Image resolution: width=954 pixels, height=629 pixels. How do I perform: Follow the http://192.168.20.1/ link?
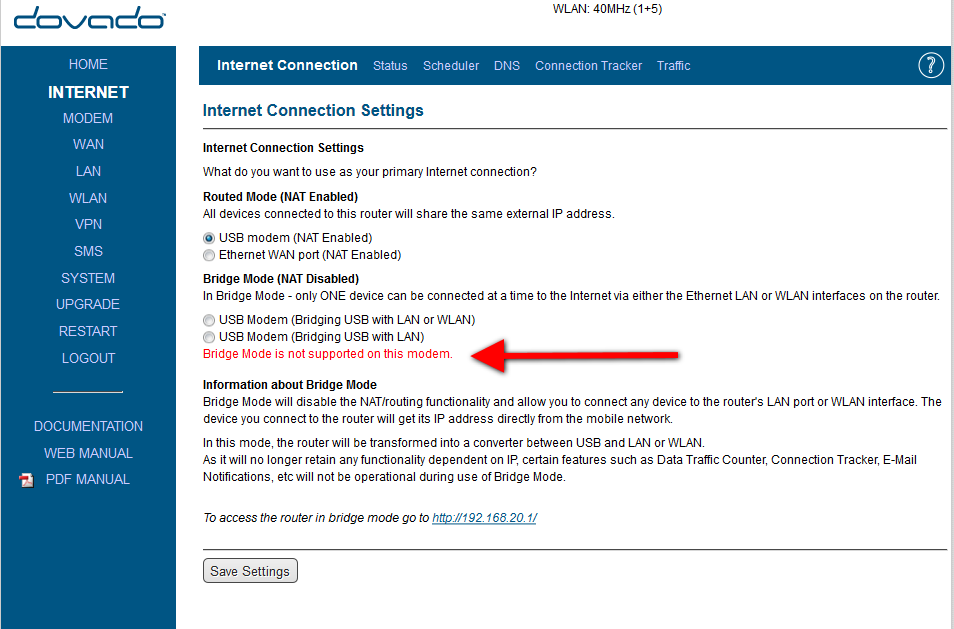484,518
